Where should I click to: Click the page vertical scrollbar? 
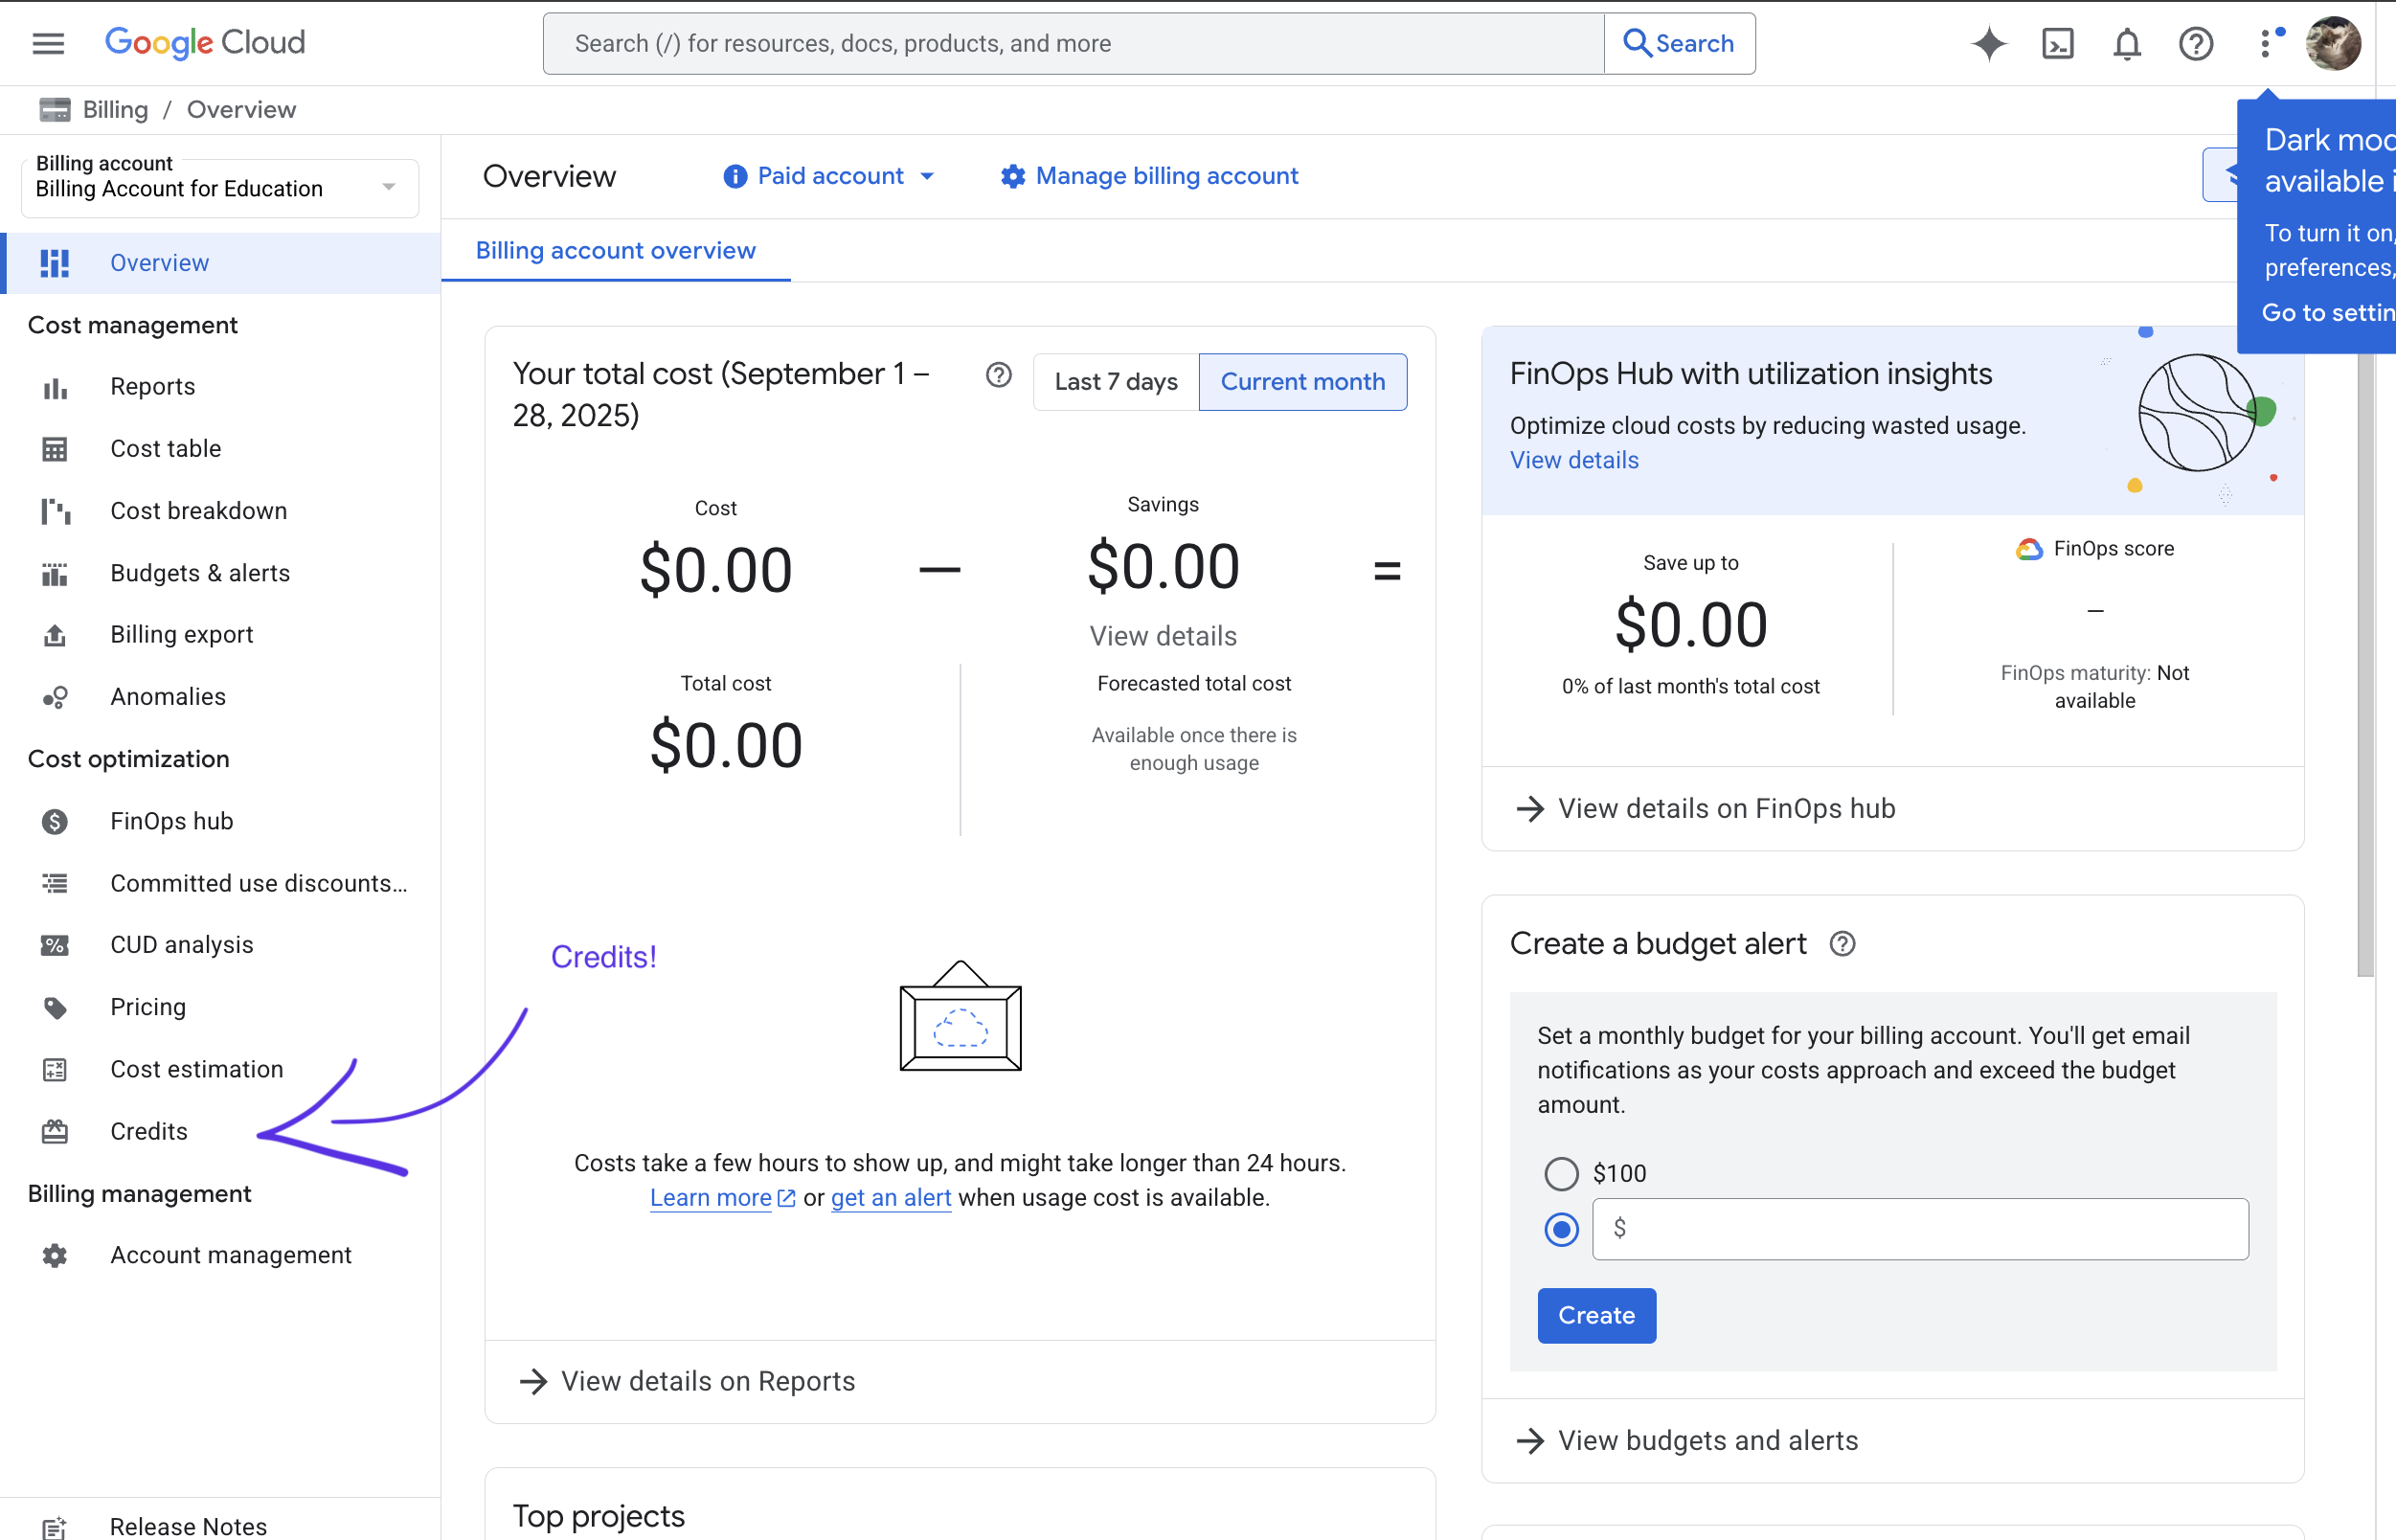click(x=2365, y=660)
